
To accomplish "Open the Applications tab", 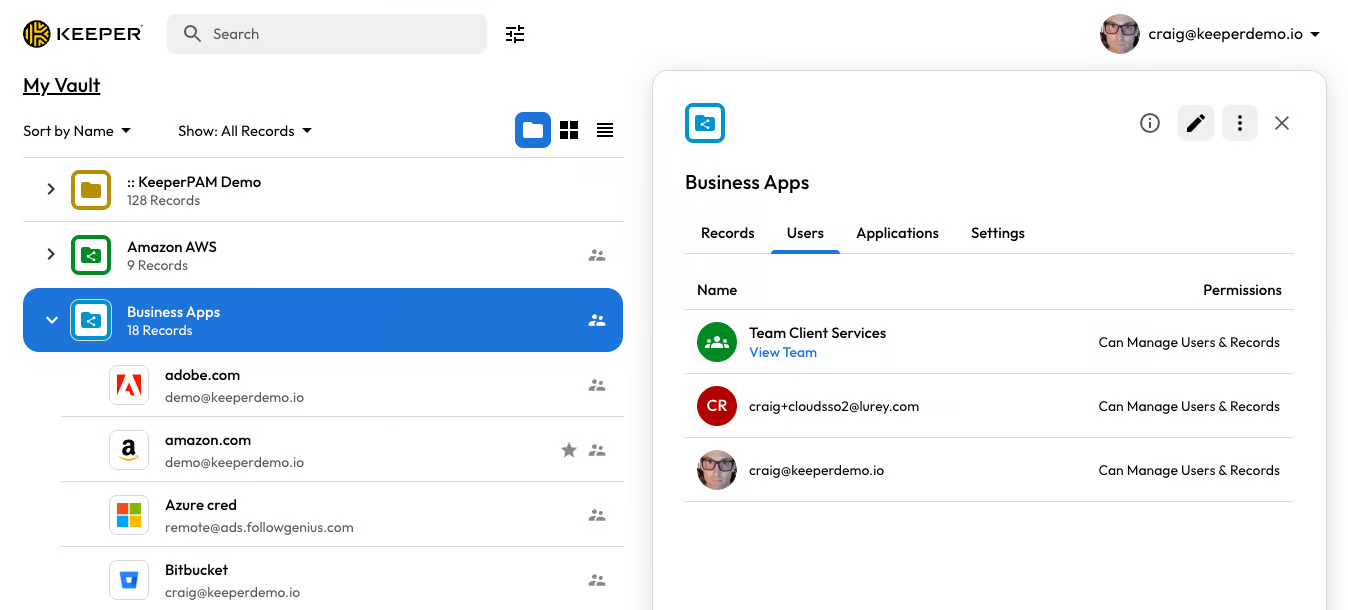I will point(897,233).
